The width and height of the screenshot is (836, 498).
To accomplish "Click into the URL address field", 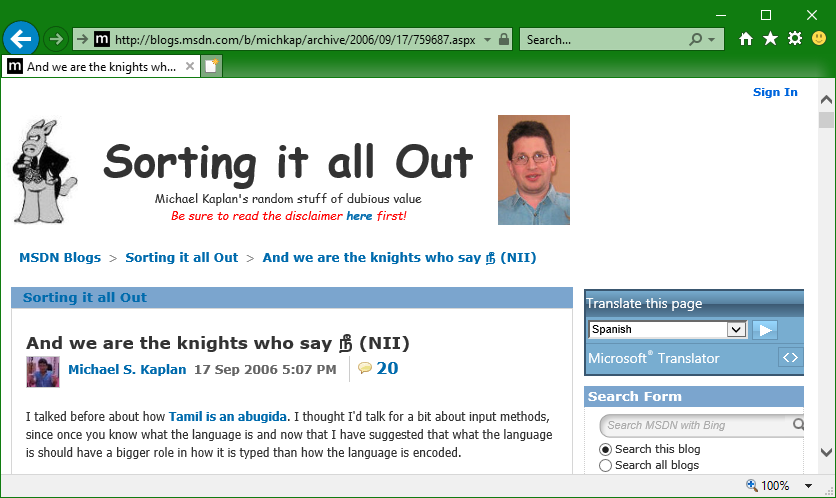I will click(295, 39).
